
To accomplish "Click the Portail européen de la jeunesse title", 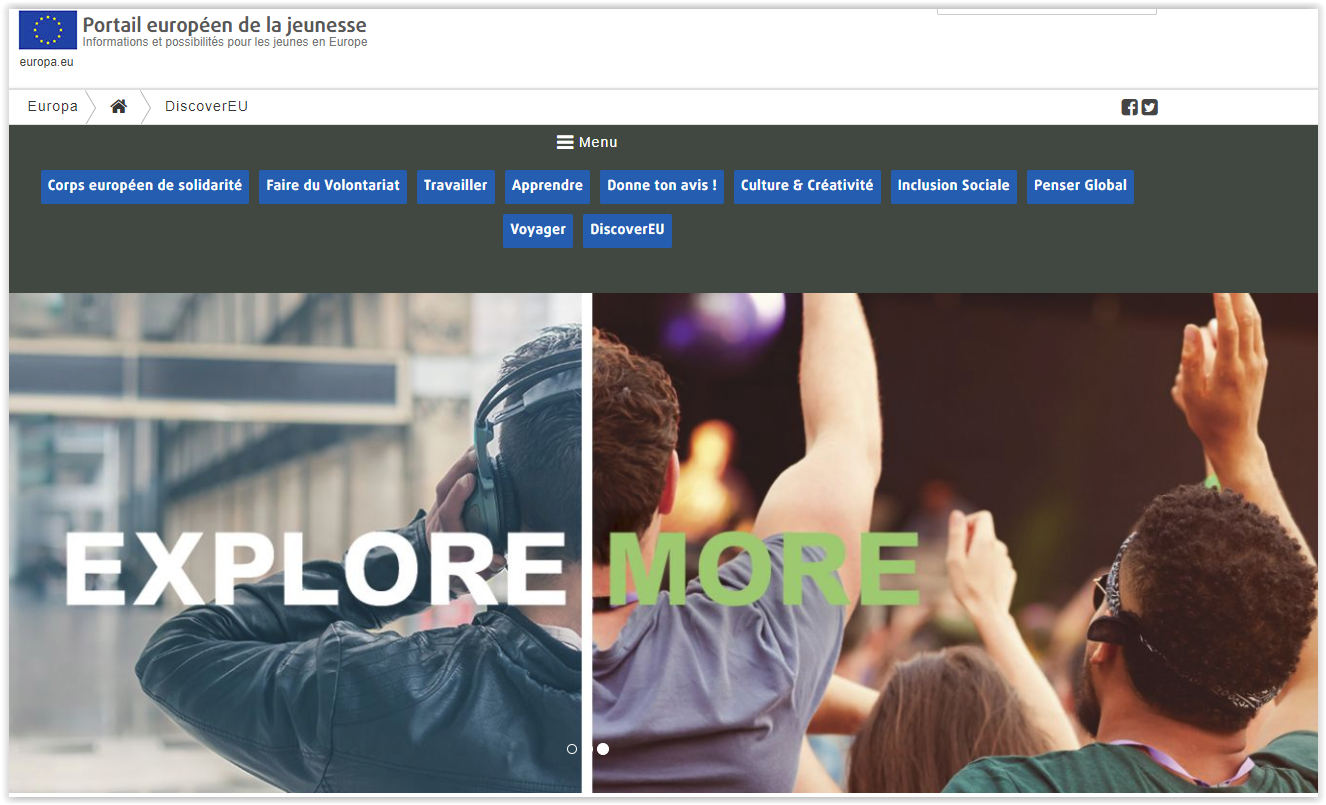I will pos(224,25).
